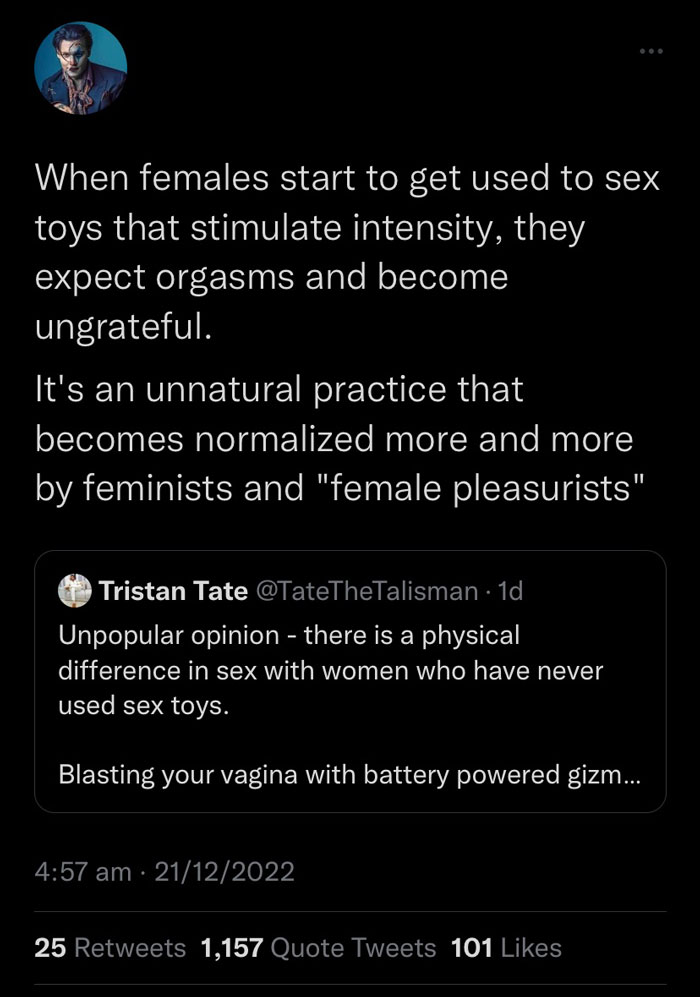Open the 21/12/2022 date link
The image size is (700, 997).
[224, 872]
